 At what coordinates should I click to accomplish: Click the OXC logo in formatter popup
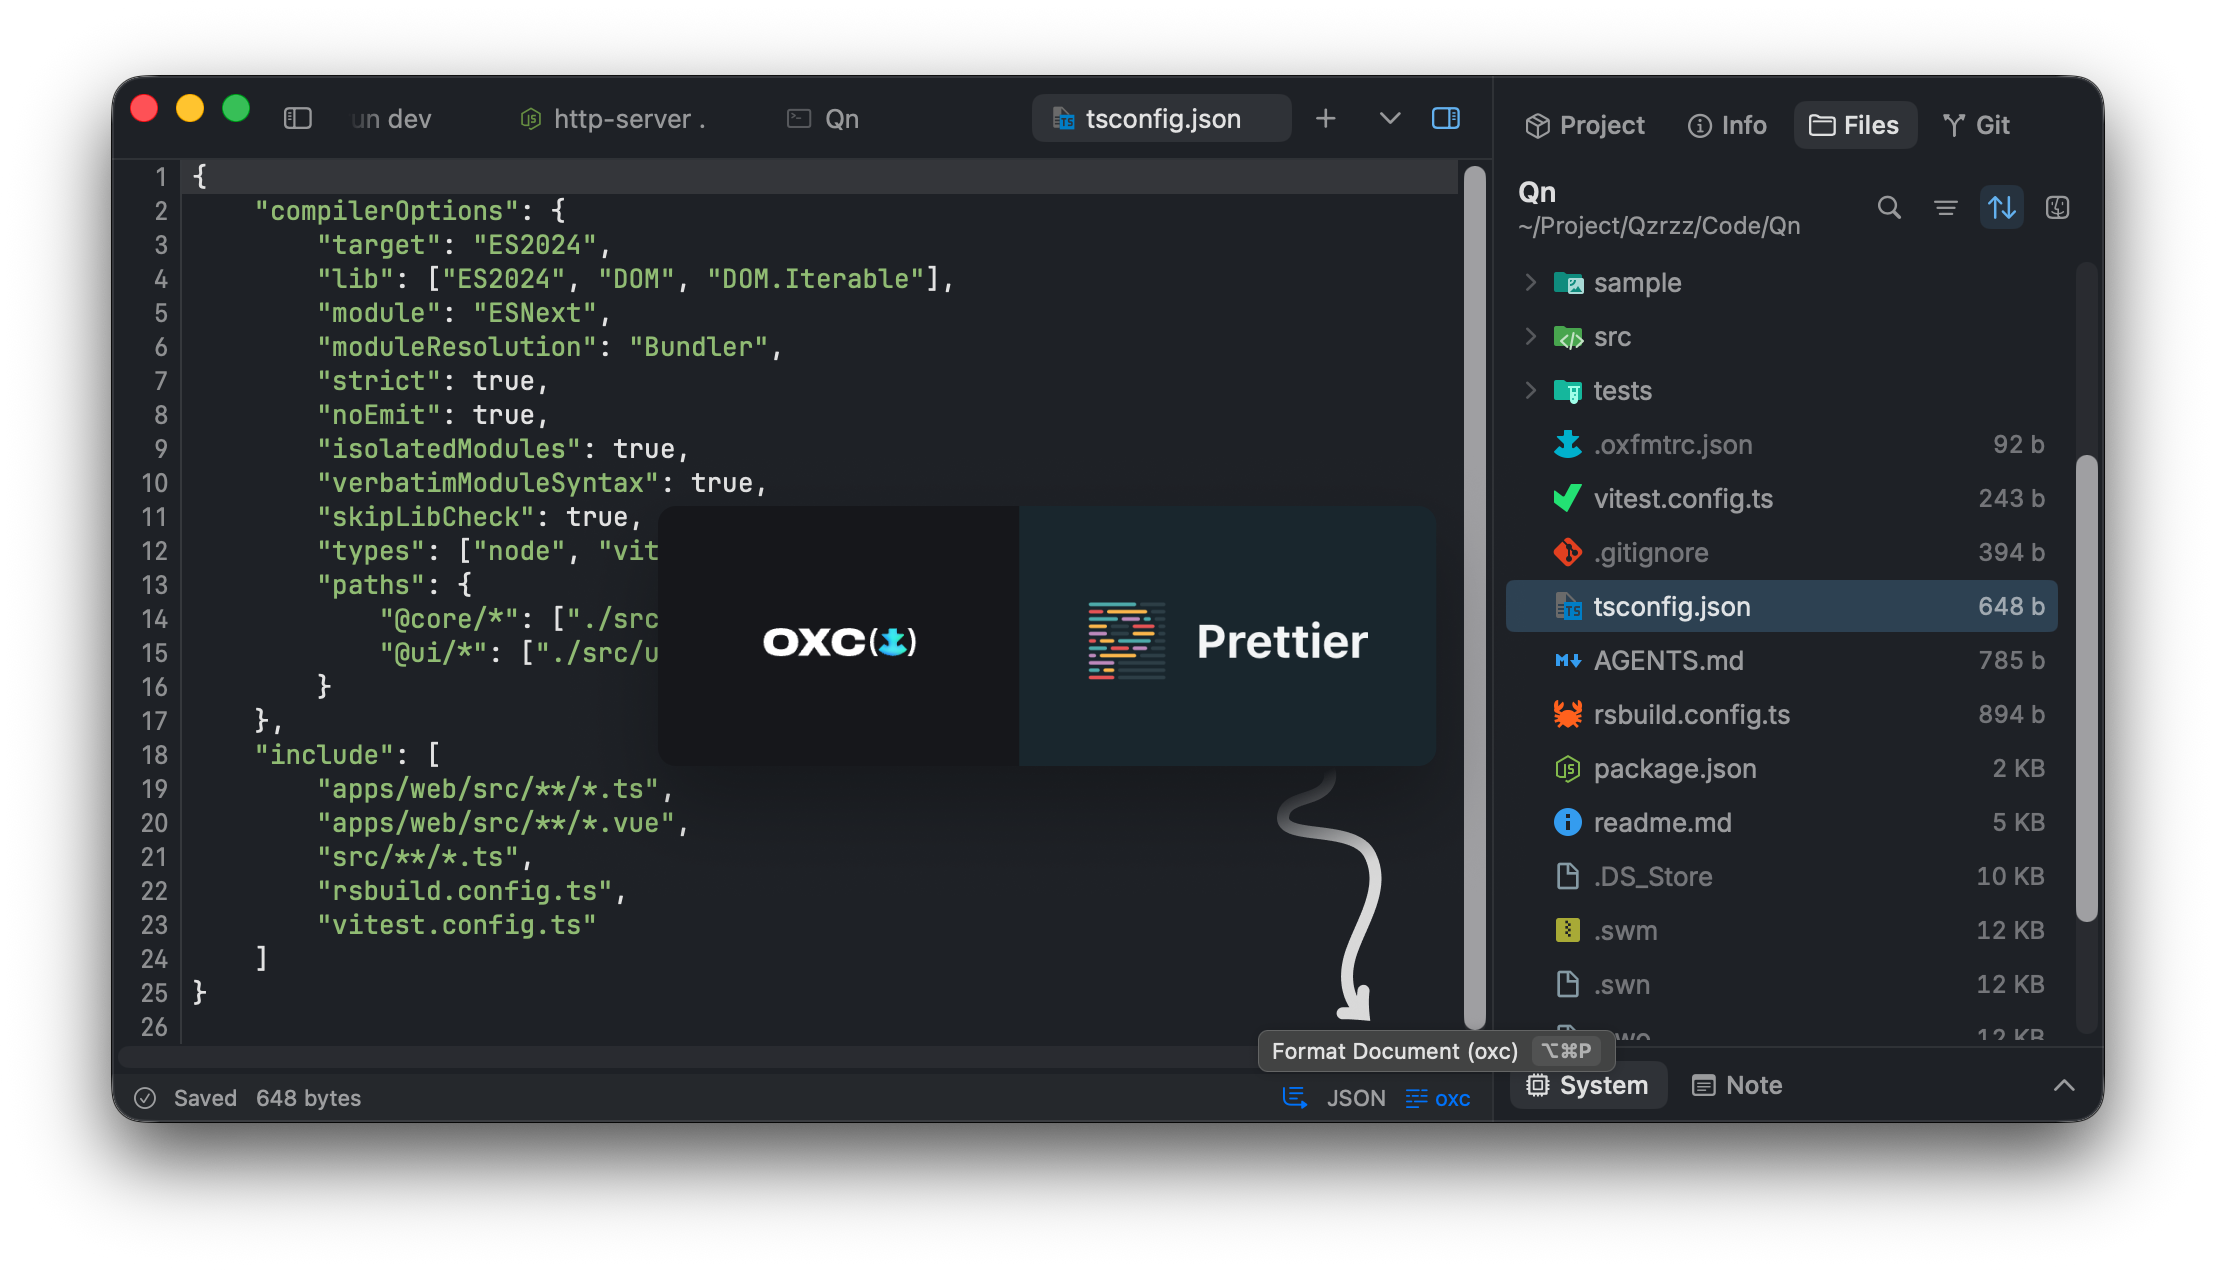coord(839,640)
